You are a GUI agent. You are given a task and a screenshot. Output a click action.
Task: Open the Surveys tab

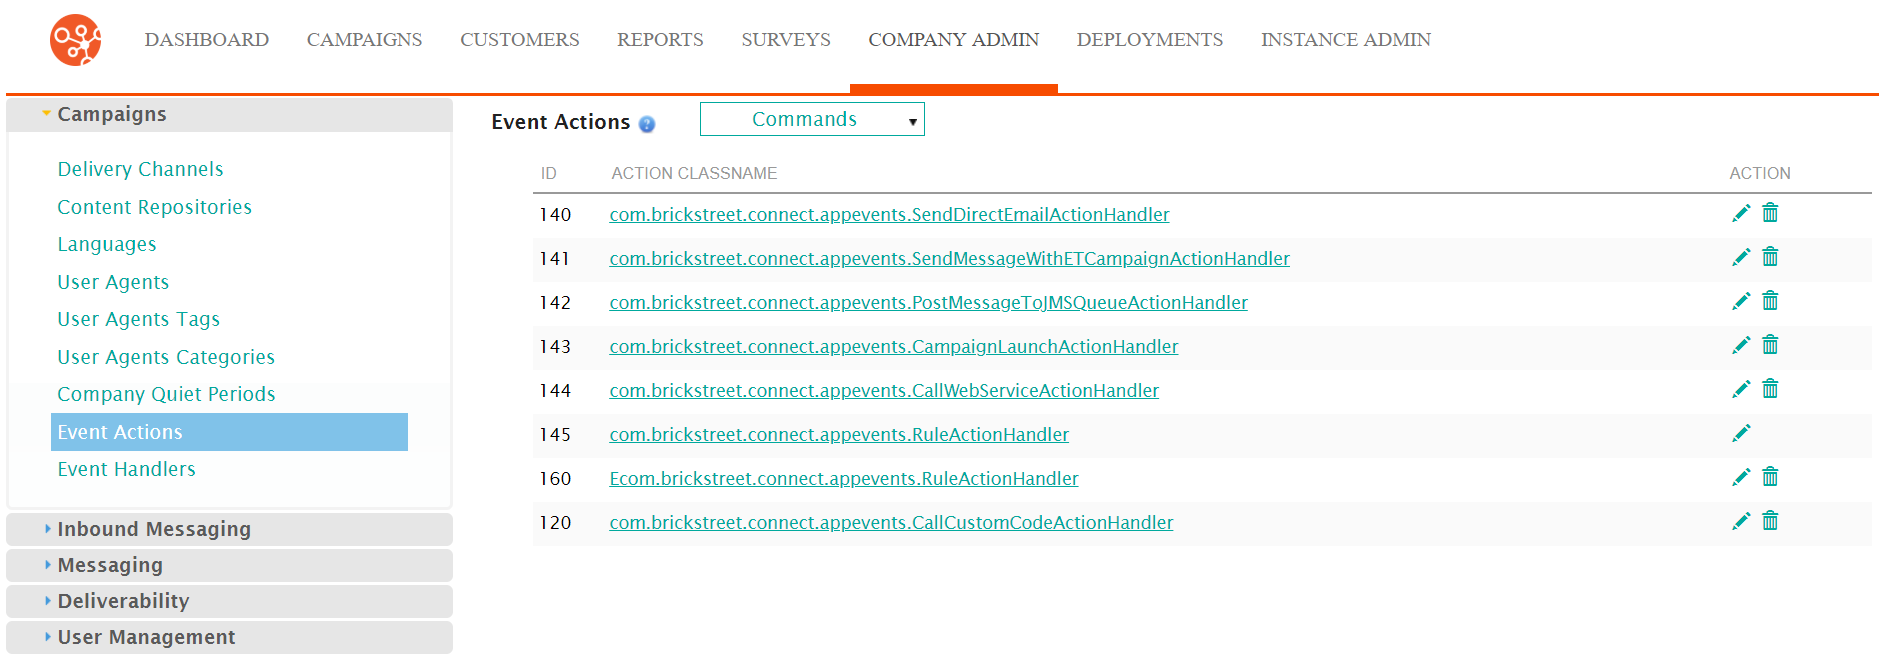pos(786,40)
